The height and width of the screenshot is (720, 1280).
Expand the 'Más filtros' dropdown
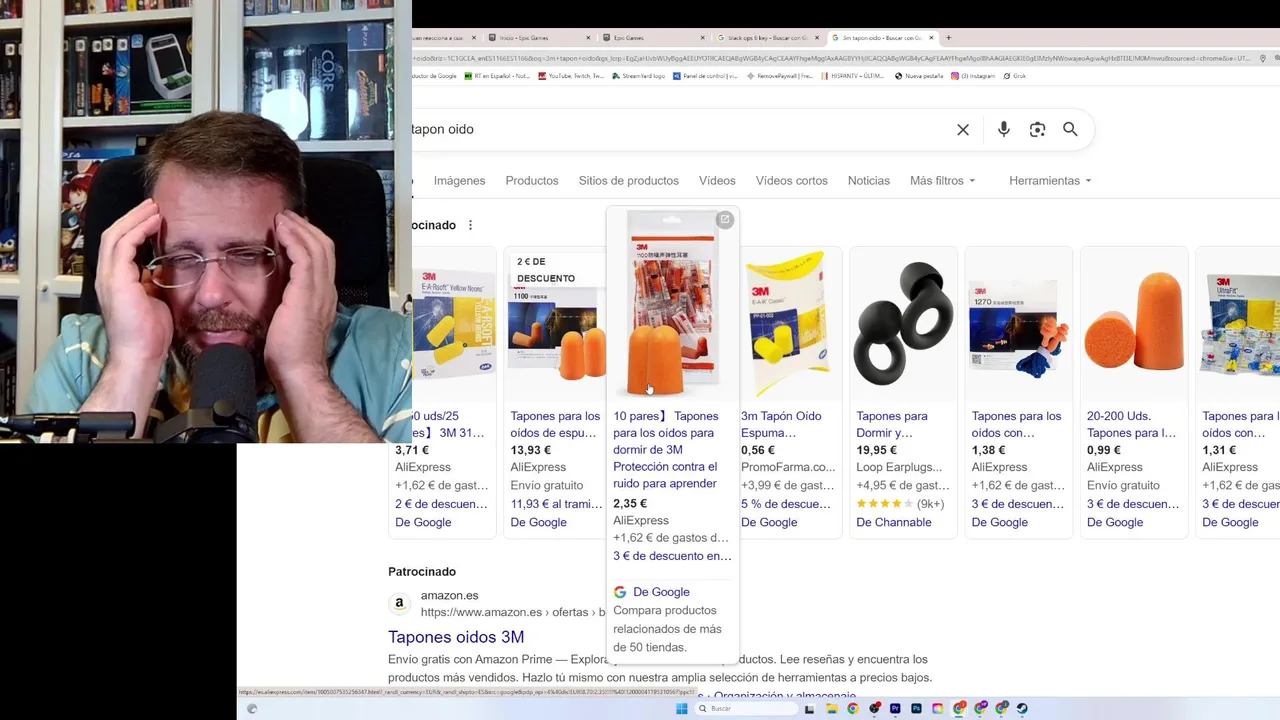(942, 181)
